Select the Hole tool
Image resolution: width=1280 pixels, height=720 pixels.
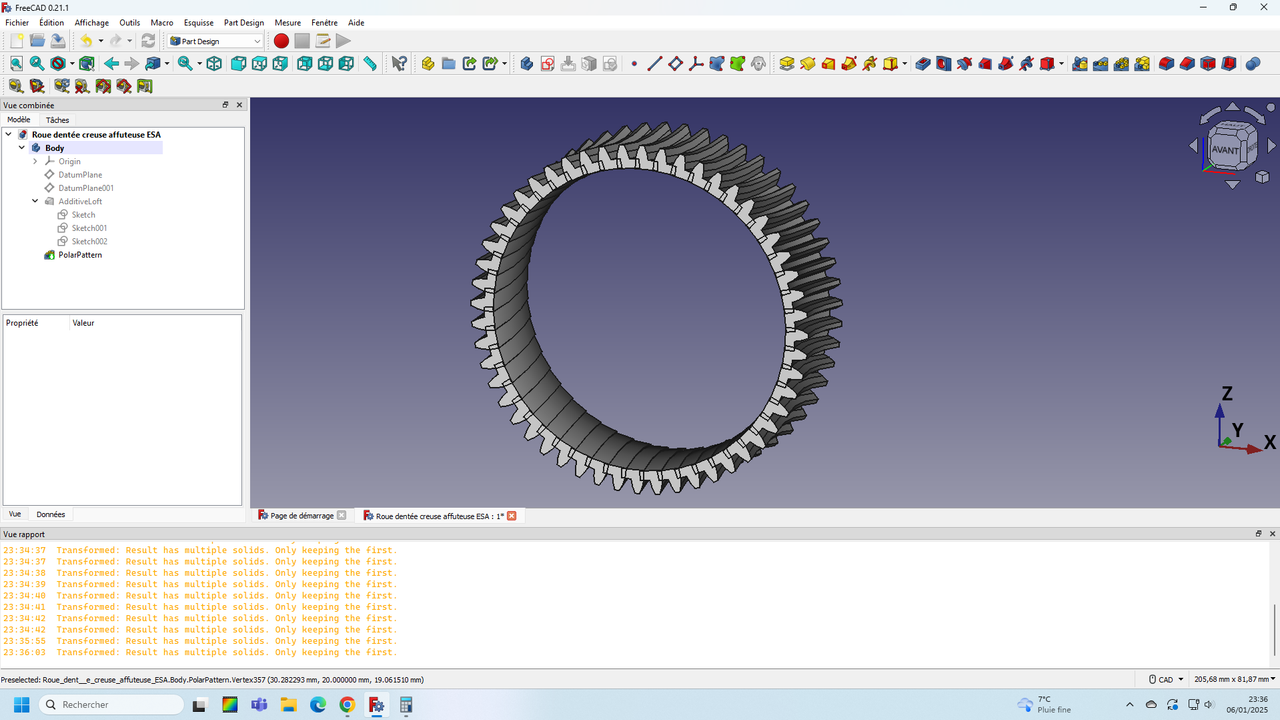pos(944,63)
